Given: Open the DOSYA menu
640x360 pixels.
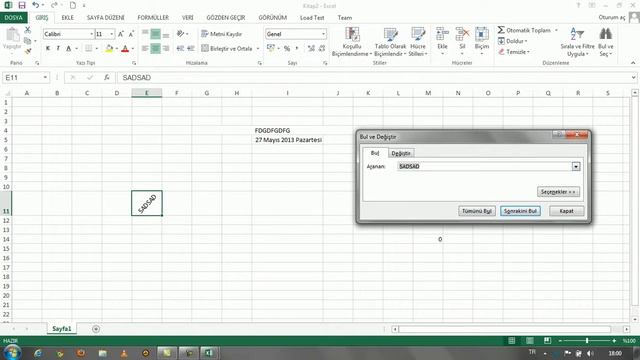Looking at the screenshot, I should [13, 18].
